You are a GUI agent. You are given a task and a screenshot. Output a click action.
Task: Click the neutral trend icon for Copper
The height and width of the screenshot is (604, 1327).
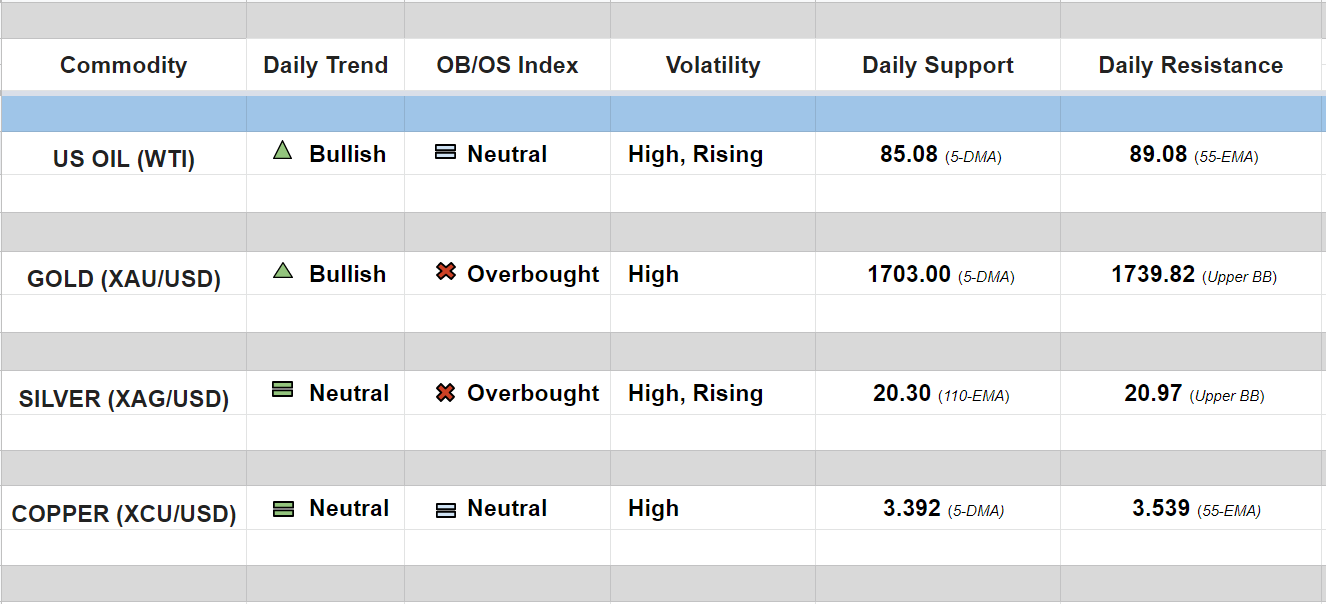point(283,509)
